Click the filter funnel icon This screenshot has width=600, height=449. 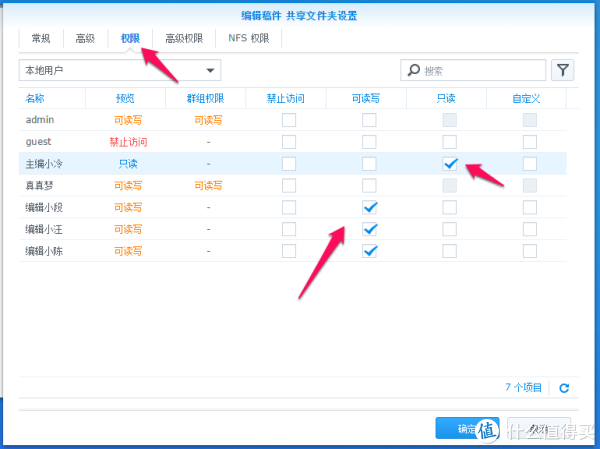(563, 70)
